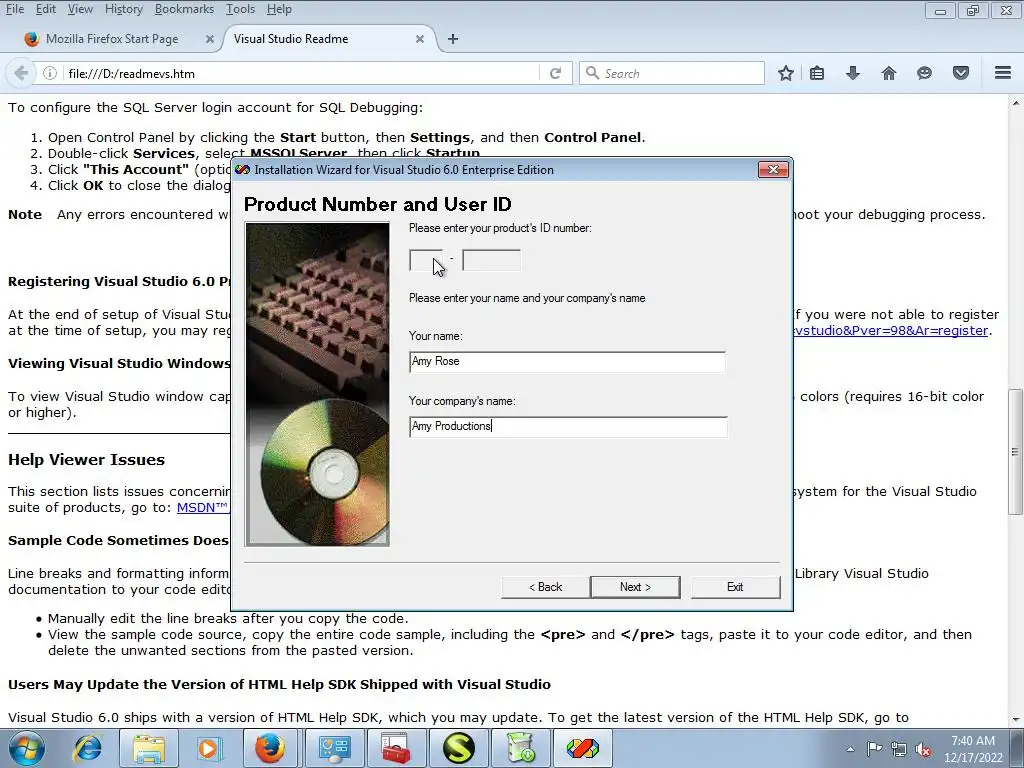The height and width of the screenshot is (768, 1024).
Task: Click the Your name field
Action: (568, 362)
